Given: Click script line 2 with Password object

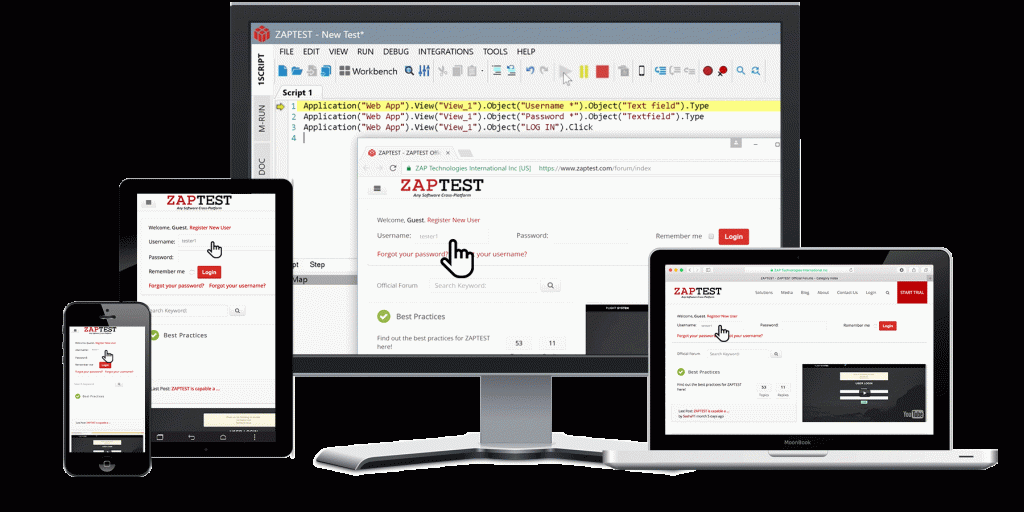Looking at the screenshot, I should click(504, 117).
